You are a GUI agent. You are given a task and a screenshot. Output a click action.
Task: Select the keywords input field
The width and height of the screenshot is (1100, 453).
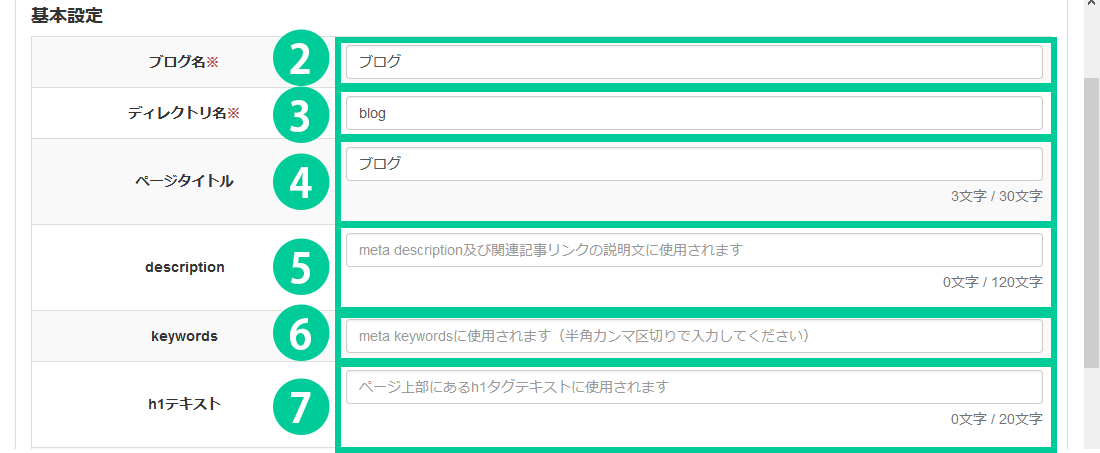click(694, 336)
